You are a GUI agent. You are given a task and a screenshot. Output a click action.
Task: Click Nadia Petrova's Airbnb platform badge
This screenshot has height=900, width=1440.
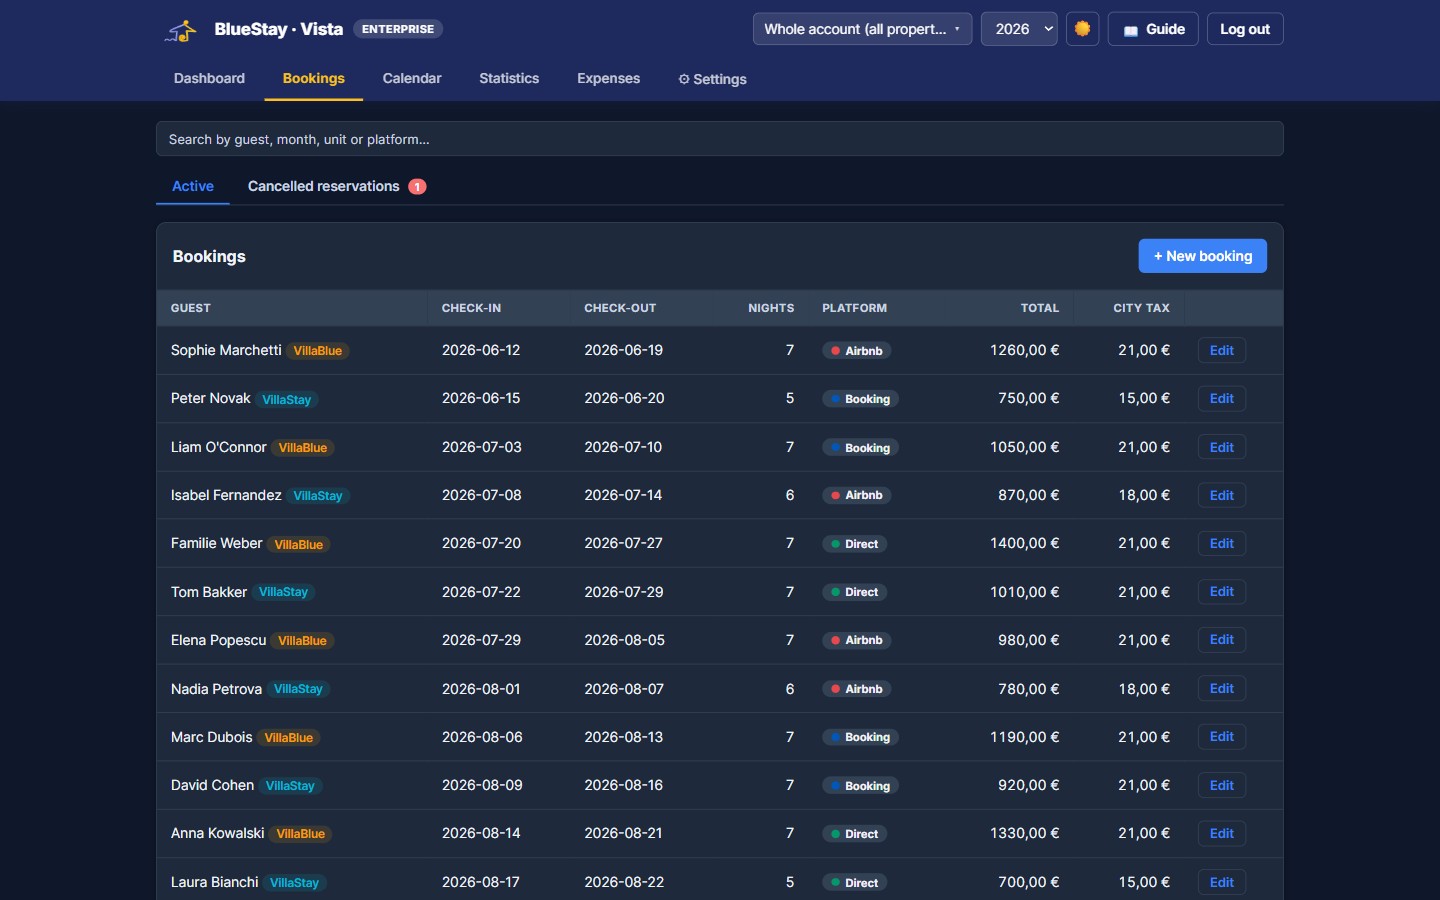(x=856, y=689)
